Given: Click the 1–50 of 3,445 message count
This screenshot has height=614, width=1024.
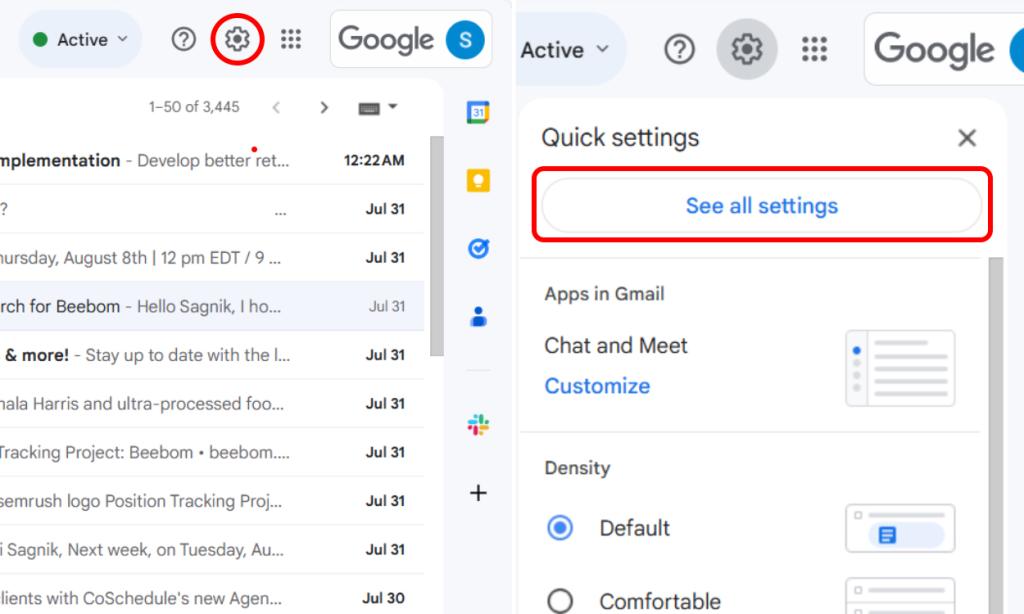Looking at the screenshot, I should click(x=194, y=107).
